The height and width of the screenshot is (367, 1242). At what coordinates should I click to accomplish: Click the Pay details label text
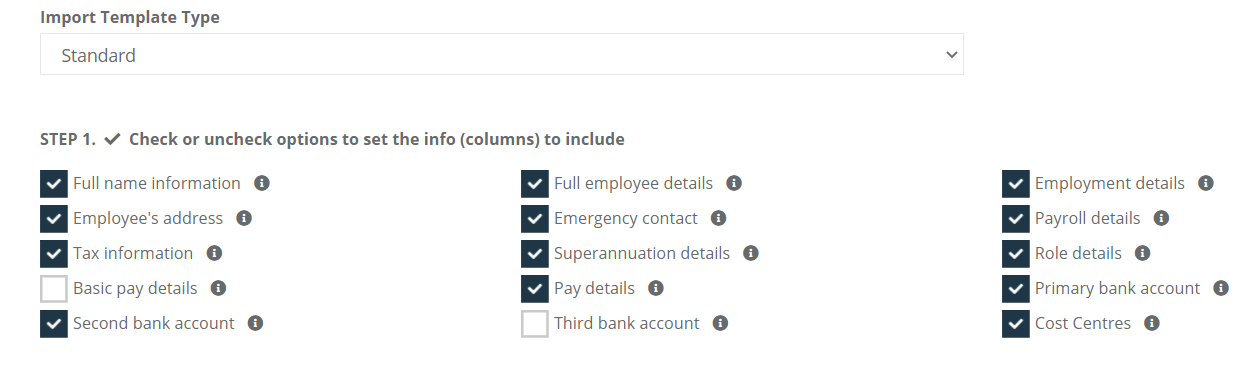(x=594, y=288)
